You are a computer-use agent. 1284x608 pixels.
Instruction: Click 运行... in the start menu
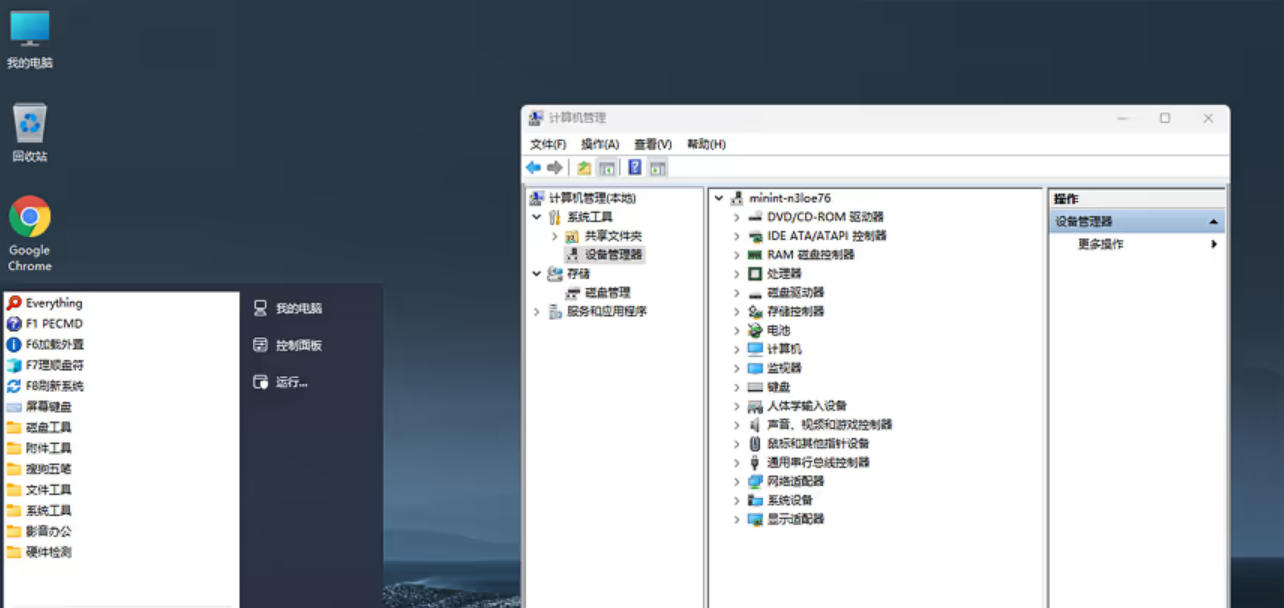coord(291,382)
